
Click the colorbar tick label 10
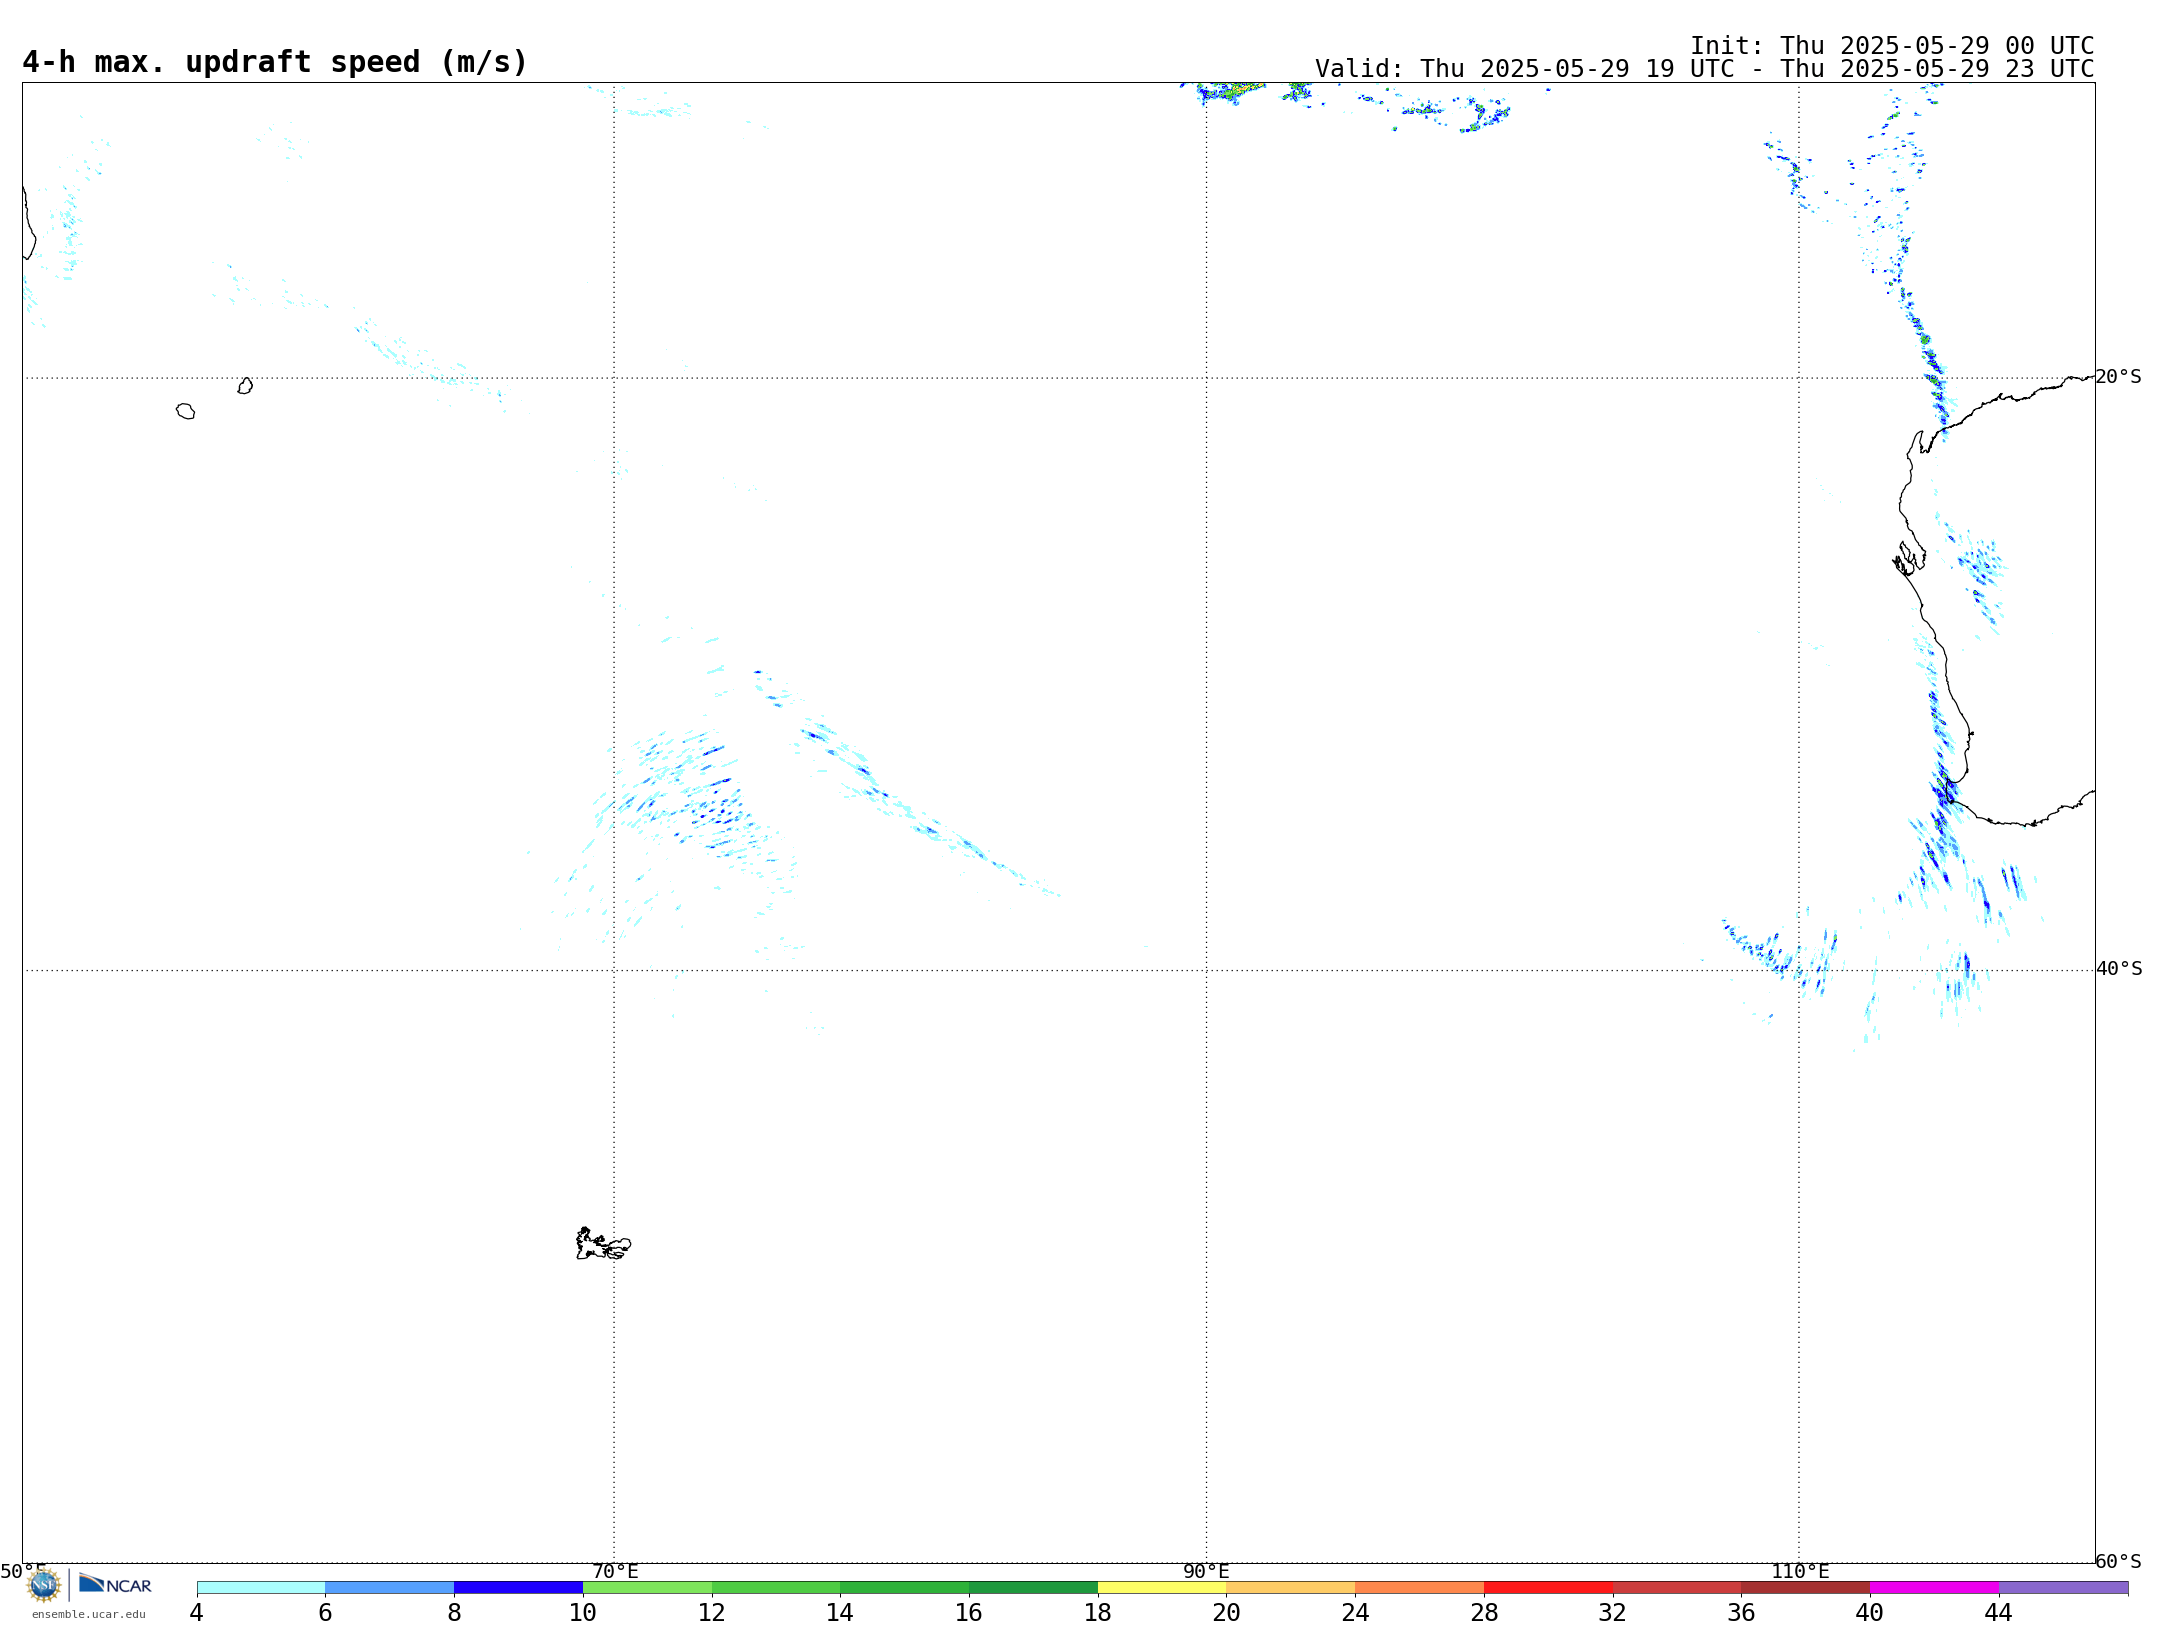coord(583,1613)
